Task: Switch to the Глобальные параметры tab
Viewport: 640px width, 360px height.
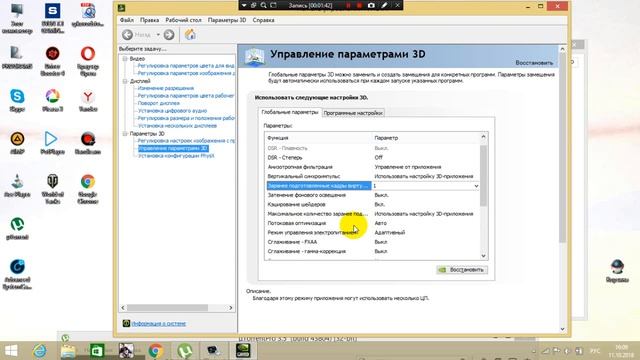Action: (290, 112)
